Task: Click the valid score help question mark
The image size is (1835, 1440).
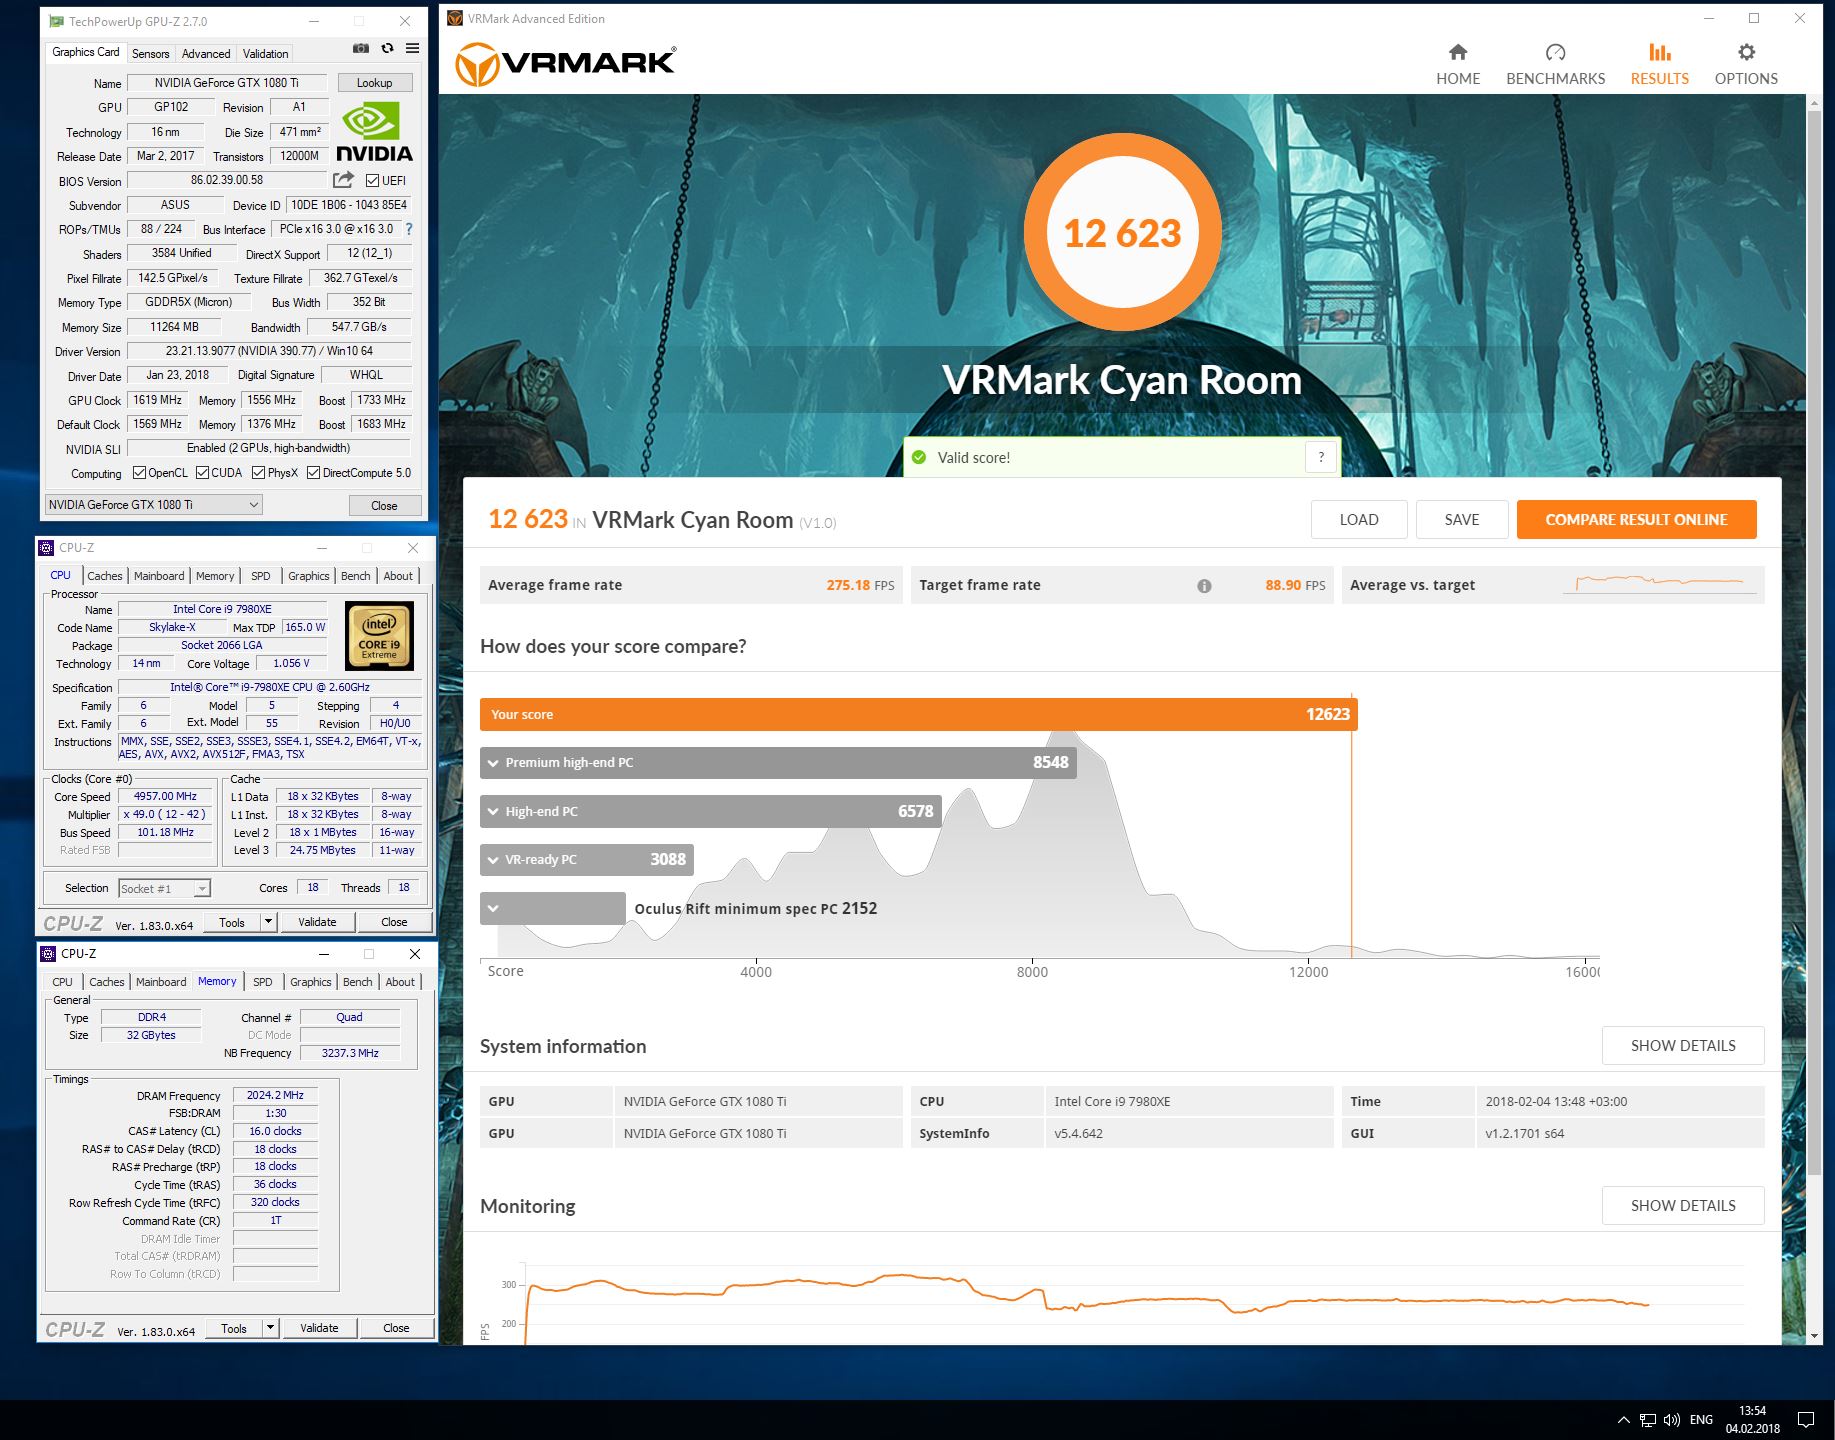Action: [1321, 457]
